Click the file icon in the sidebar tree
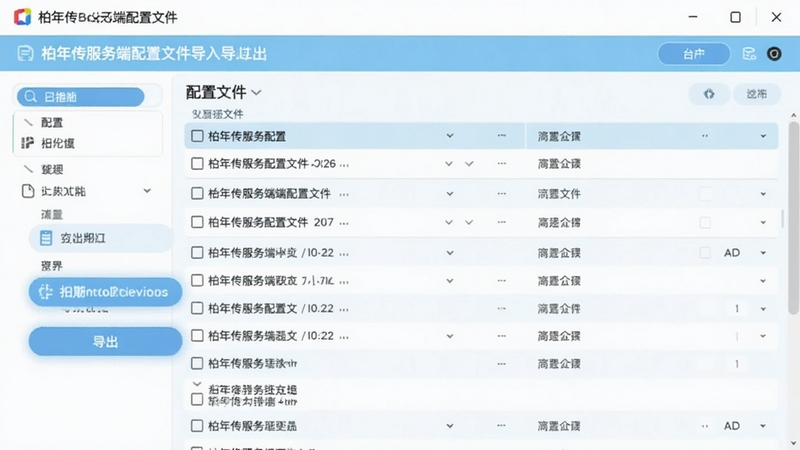800x450 pixels. coord(28,191)
